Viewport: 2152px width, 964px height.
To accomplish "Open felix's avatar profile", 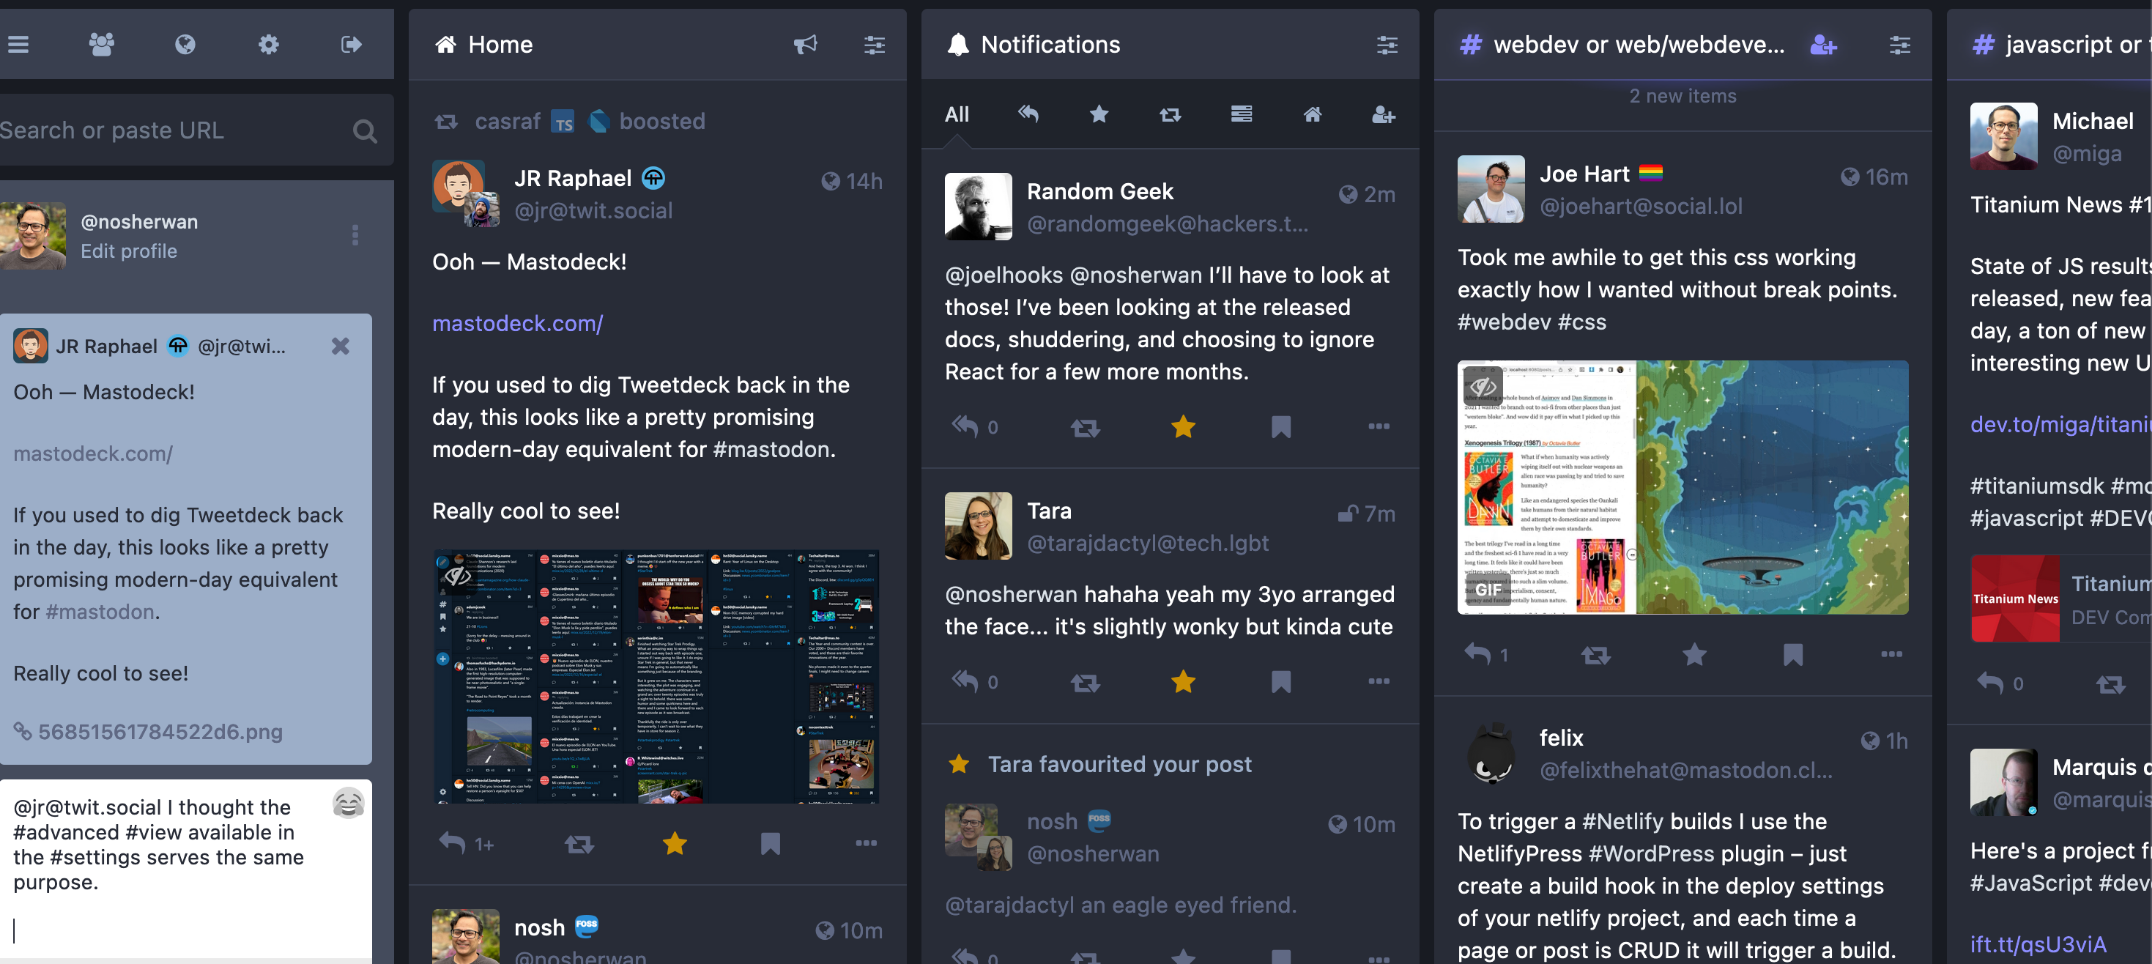I will (x=1491, y=753).
